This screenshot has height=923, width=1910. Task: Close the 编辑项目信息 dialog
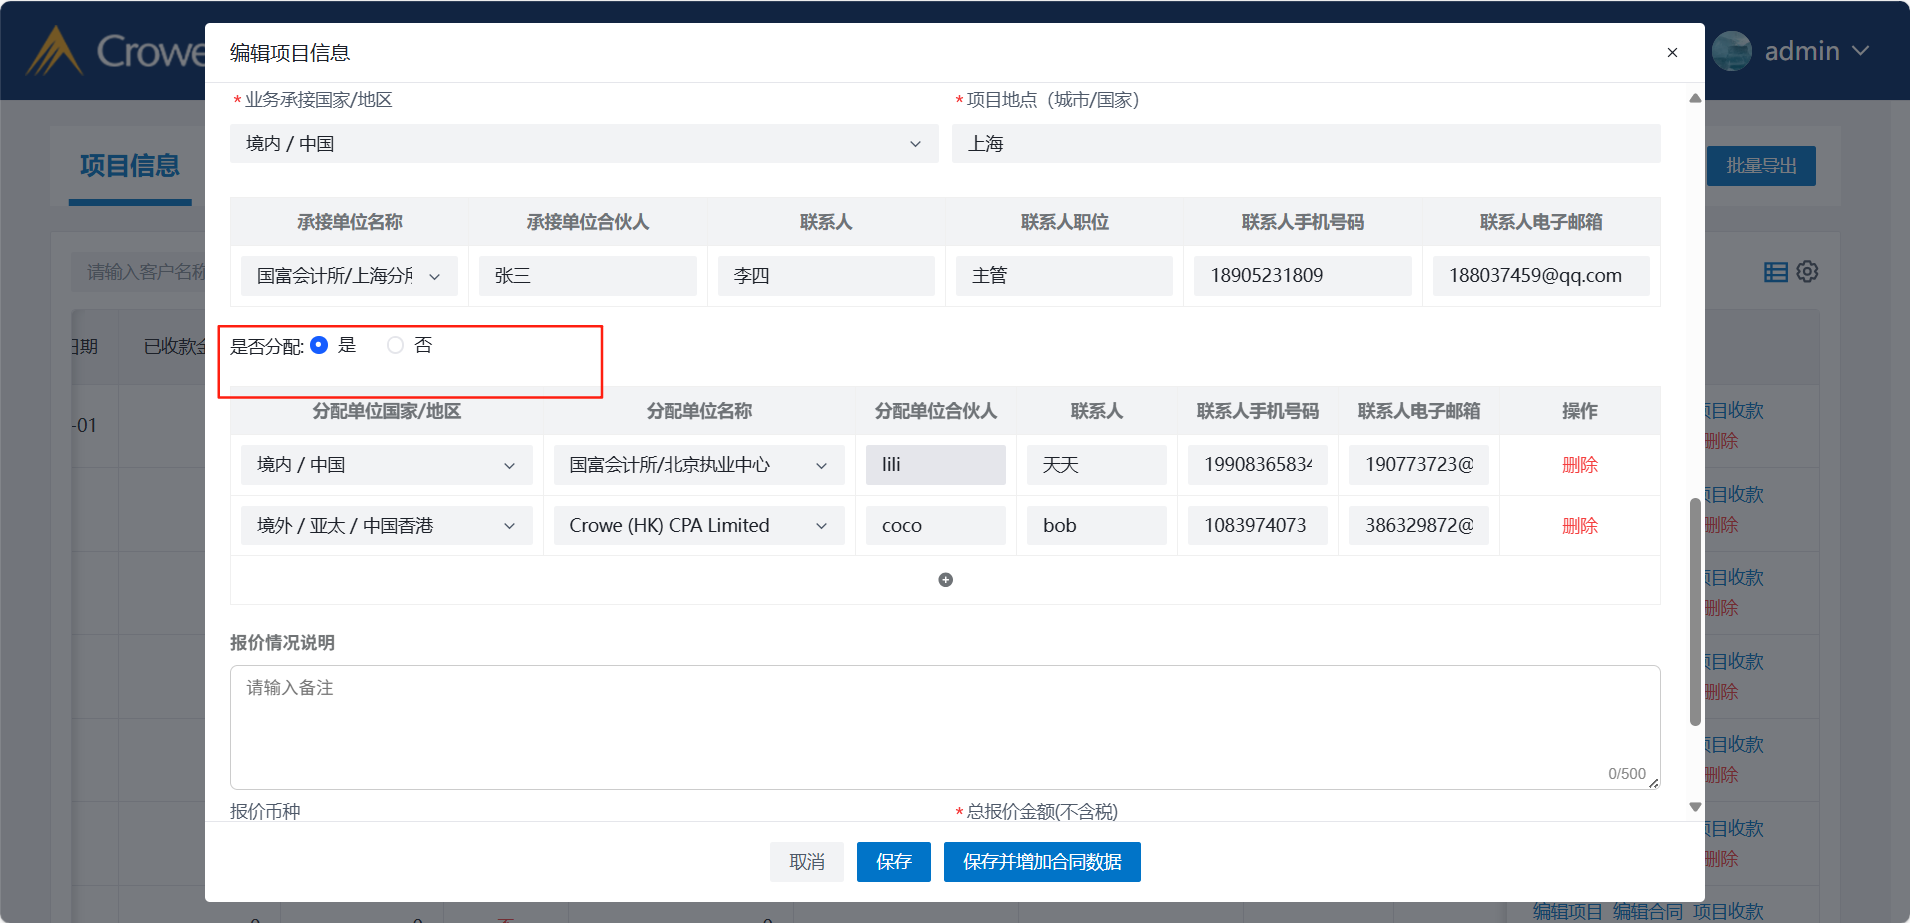[1672, 53]
